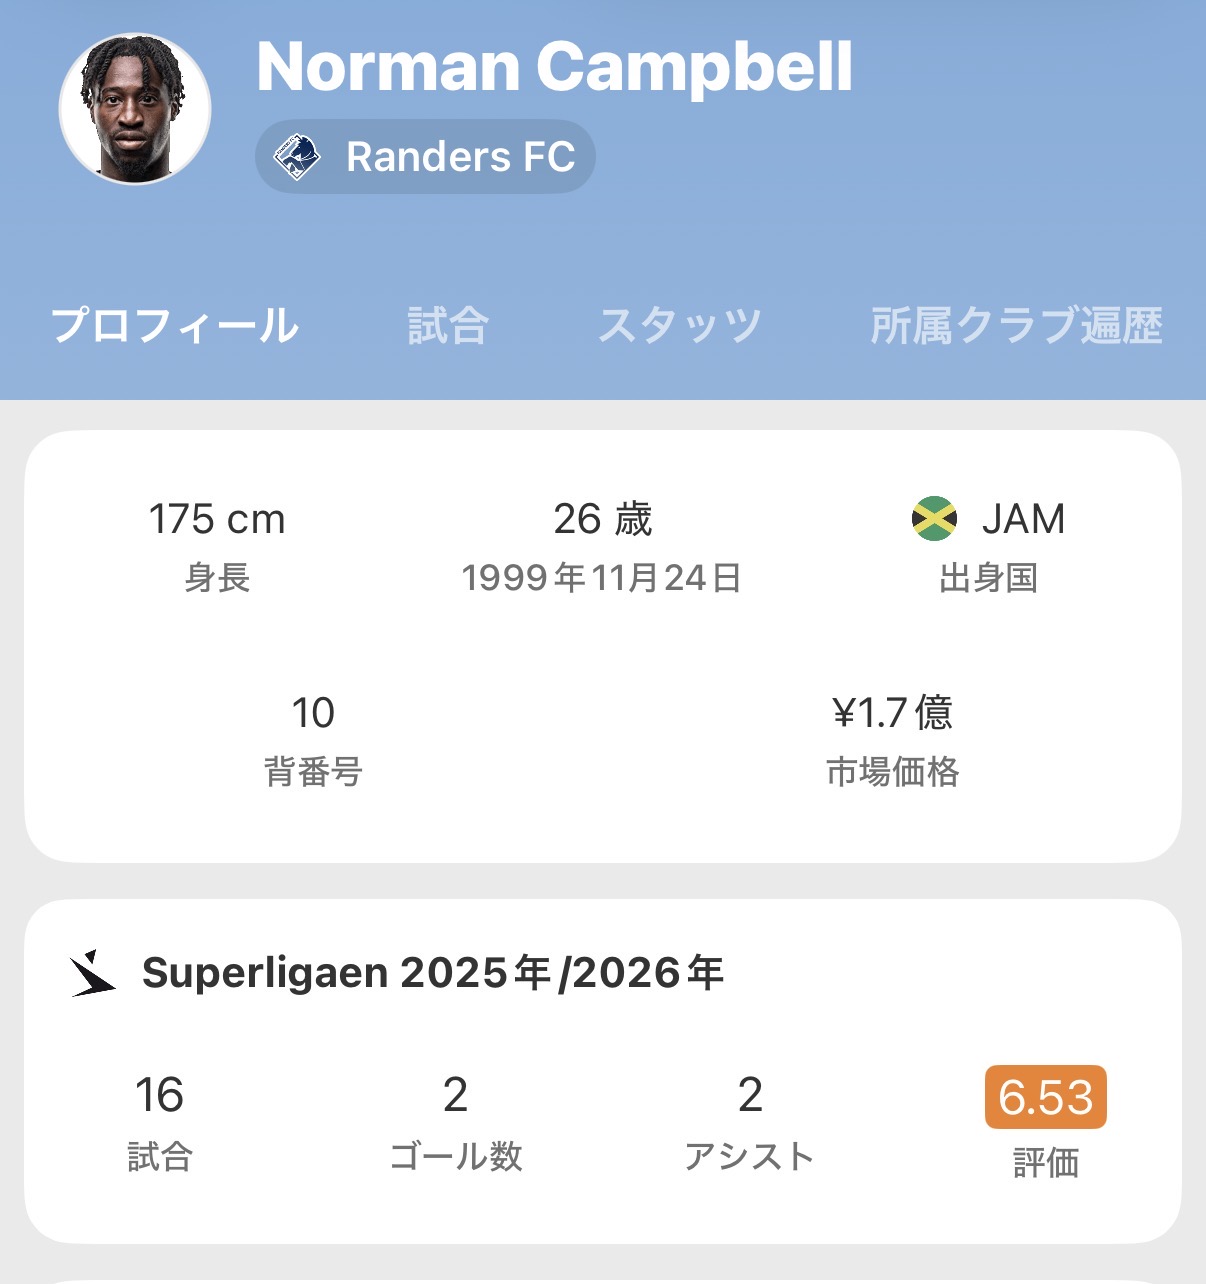Click the Superligaen league logo icon
This screenshot has width=1206, height=1284.
coord(93,973)
